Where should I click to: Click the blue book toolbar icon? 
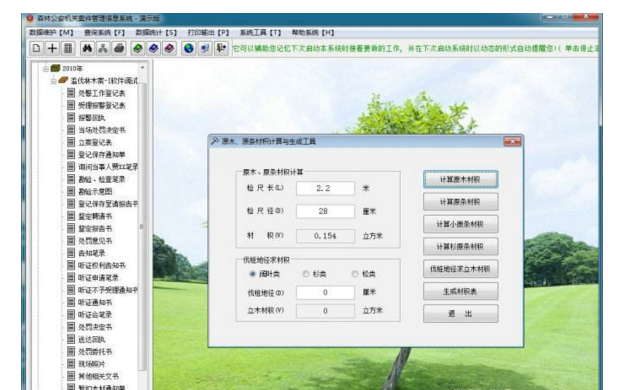pos(154,48)
